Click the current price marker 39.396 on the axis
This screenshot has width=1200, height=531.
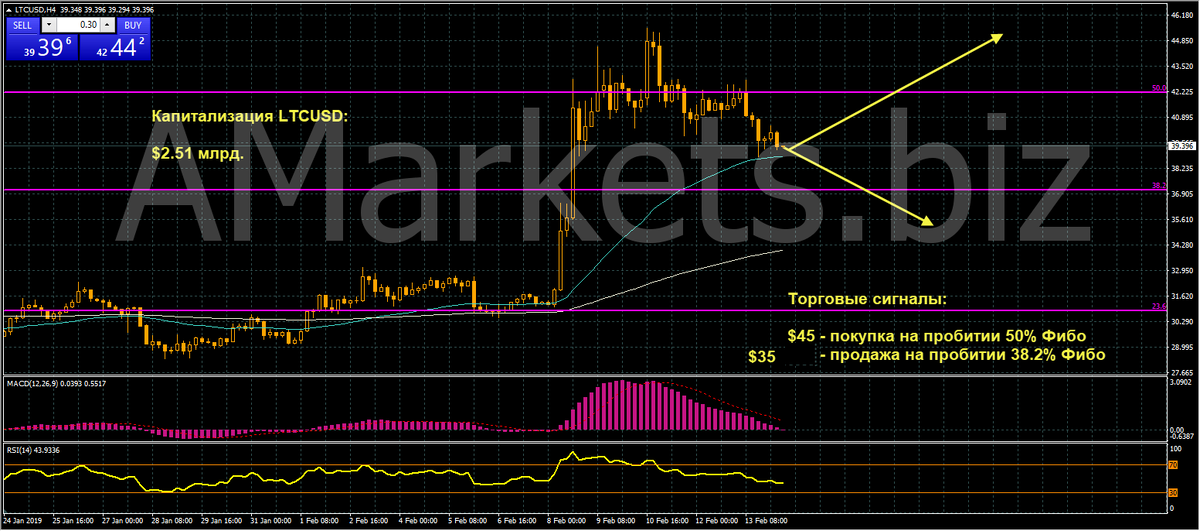coord(1181,147)
